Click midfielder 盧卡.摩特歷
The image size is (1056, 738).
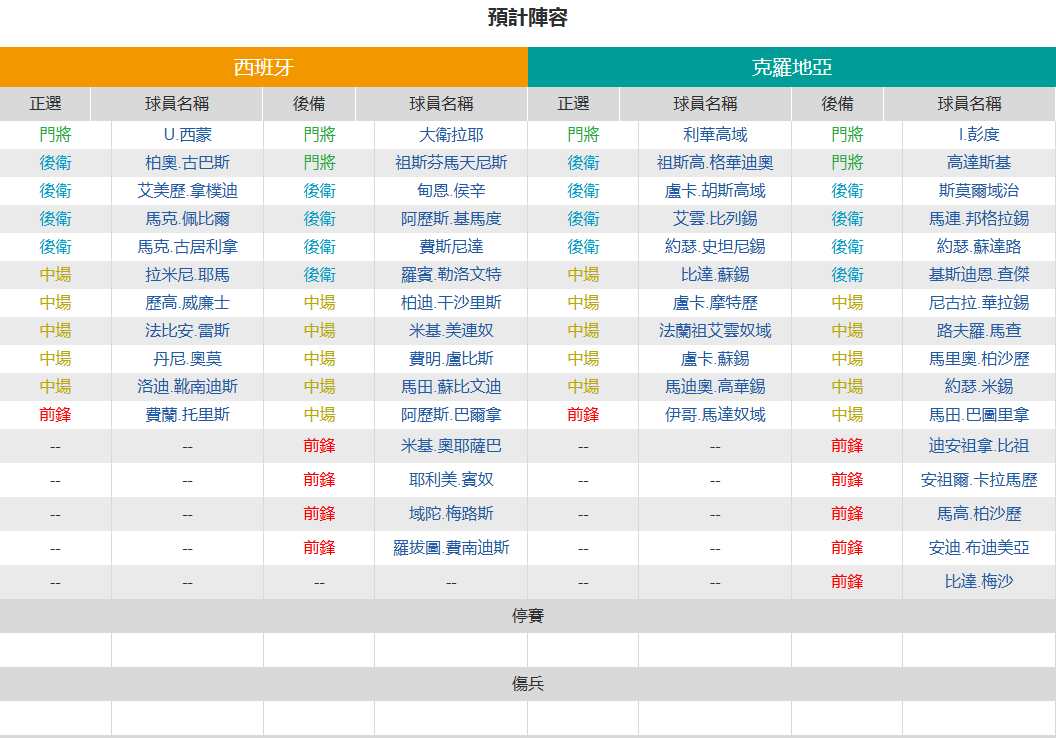click(715, 303)
